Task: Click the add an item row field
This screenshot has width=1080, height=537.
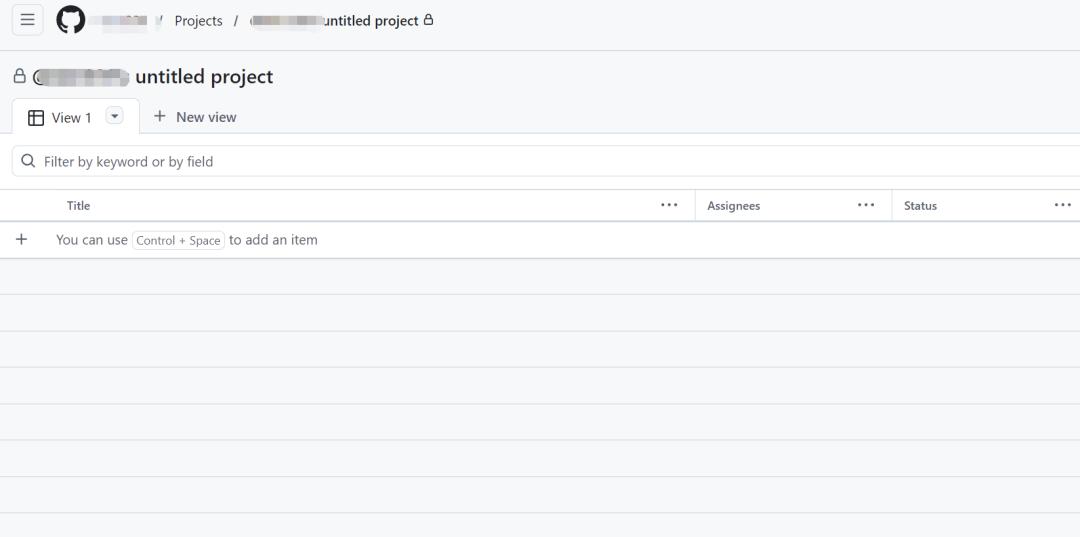Action: (x=540, y=240)
